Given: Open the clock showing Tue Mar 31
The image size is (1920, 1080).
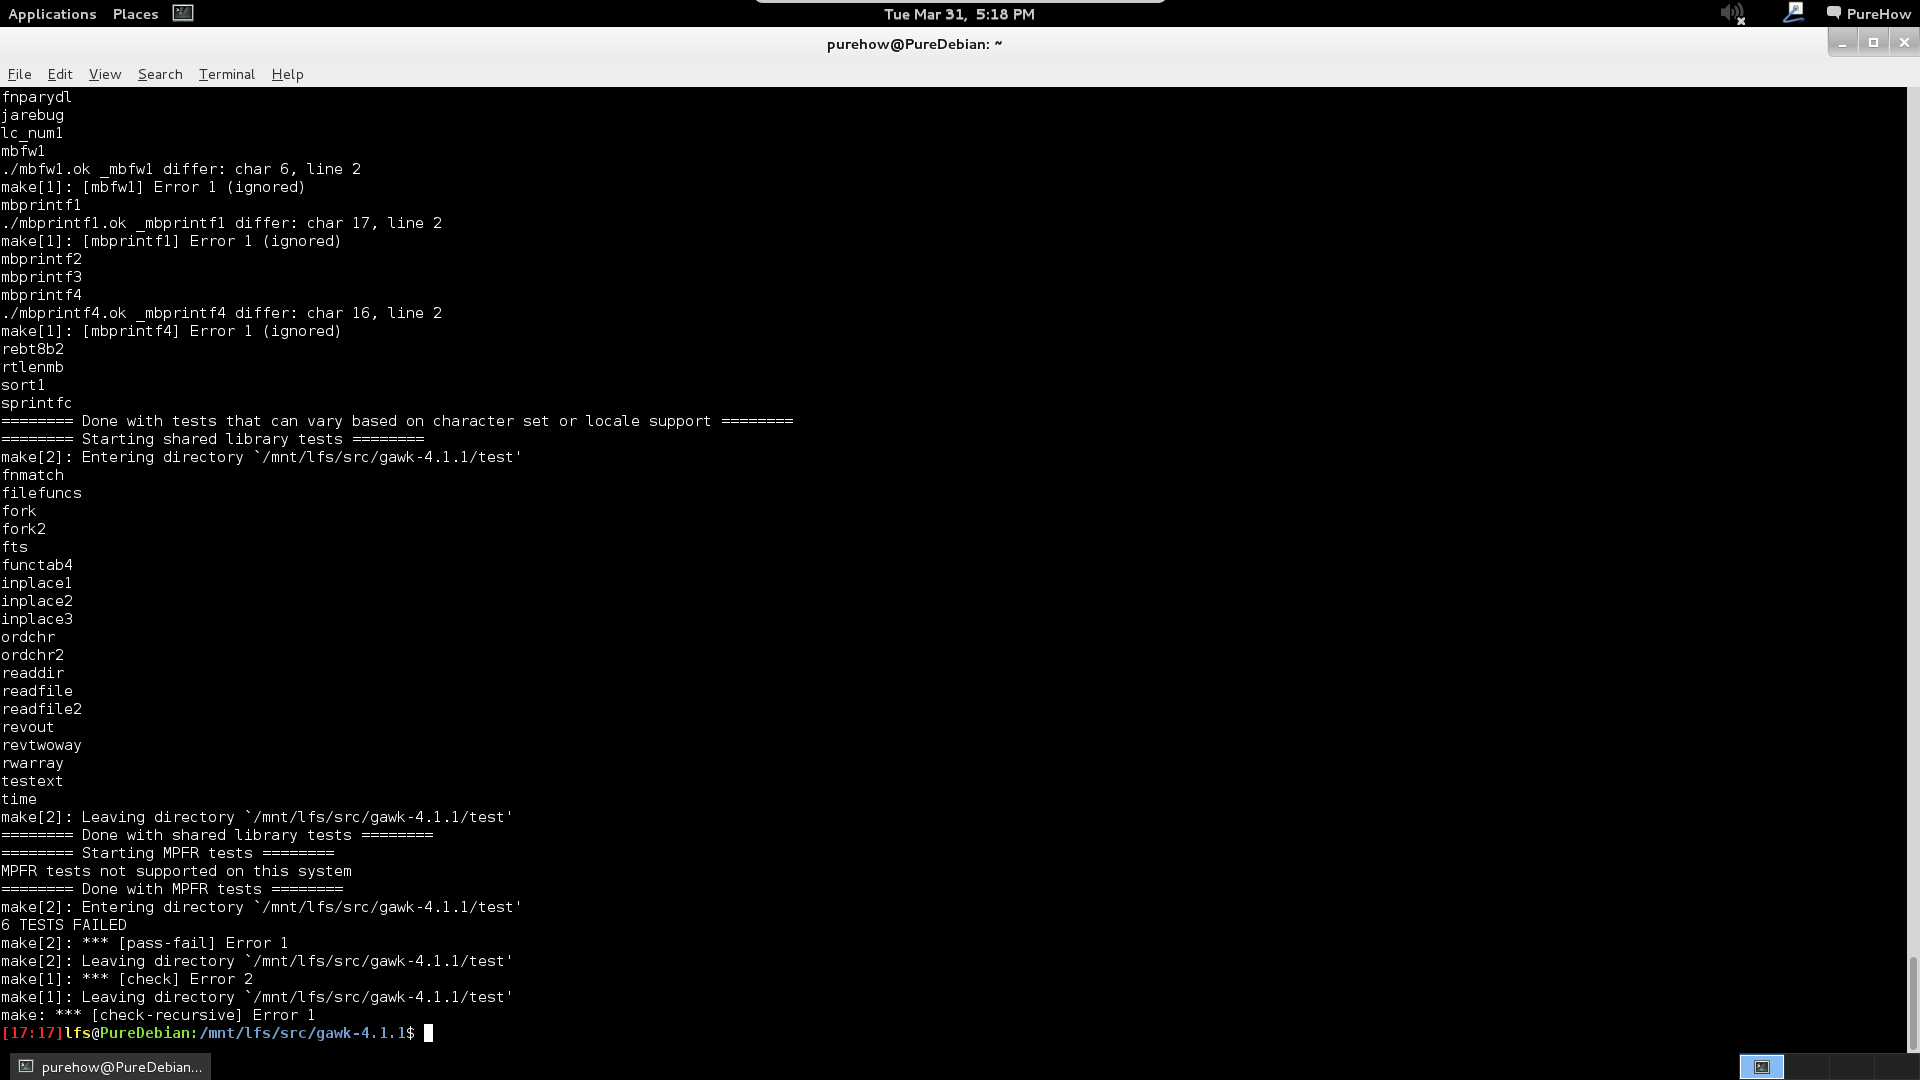Looking at the screenshot, I should (x=959, y=14).
